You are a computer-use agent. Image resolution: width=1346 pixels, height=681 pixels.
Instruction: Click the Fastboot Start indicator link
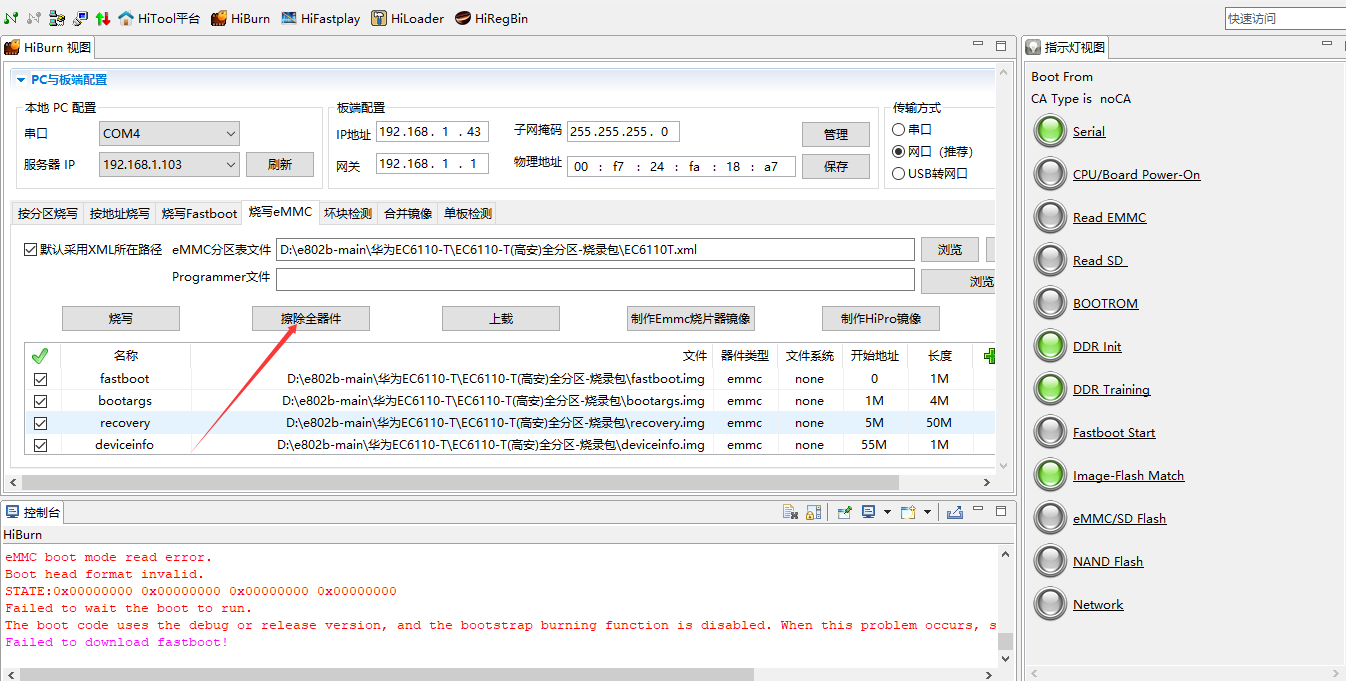click(1114, 432)
